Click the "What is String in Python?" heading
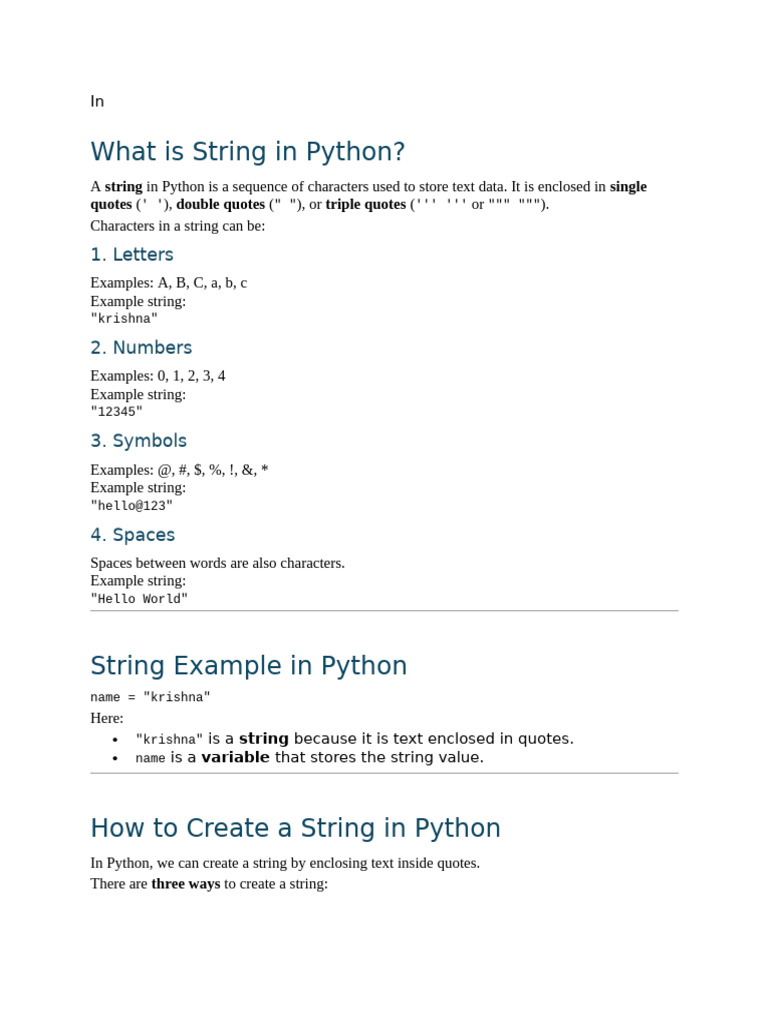 [247, 152]
